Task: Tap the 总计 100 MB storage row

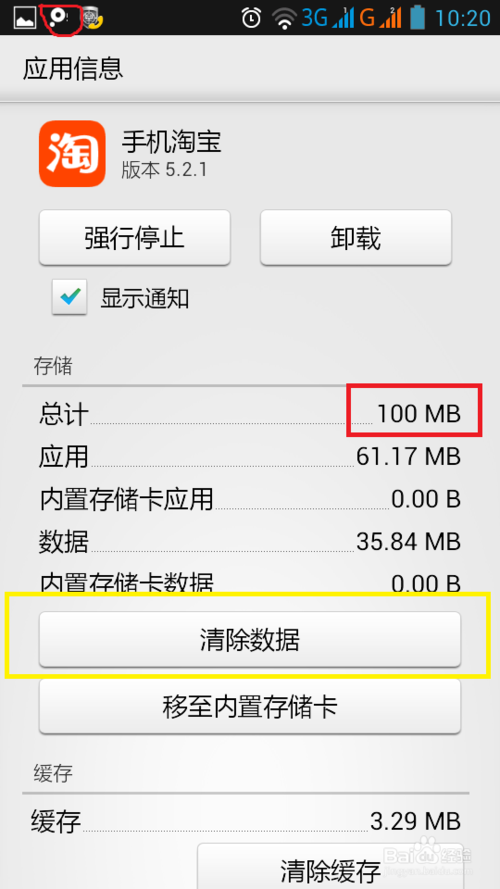Action: tap(249, 414)
